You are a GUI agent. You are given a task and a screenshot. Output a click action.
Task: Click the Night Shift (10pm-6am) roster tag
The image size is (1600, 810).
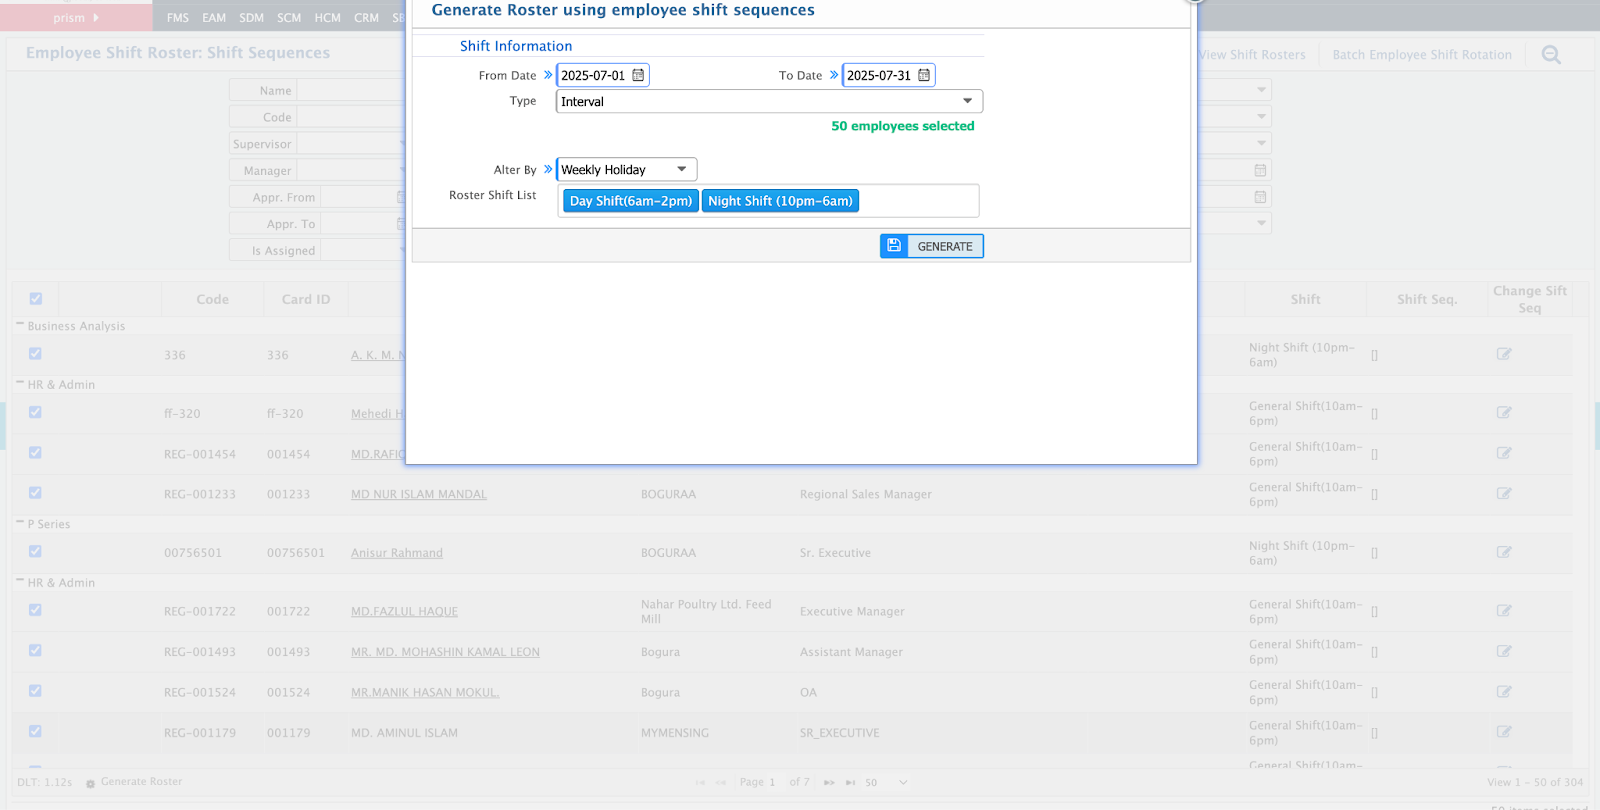point(780,201)
